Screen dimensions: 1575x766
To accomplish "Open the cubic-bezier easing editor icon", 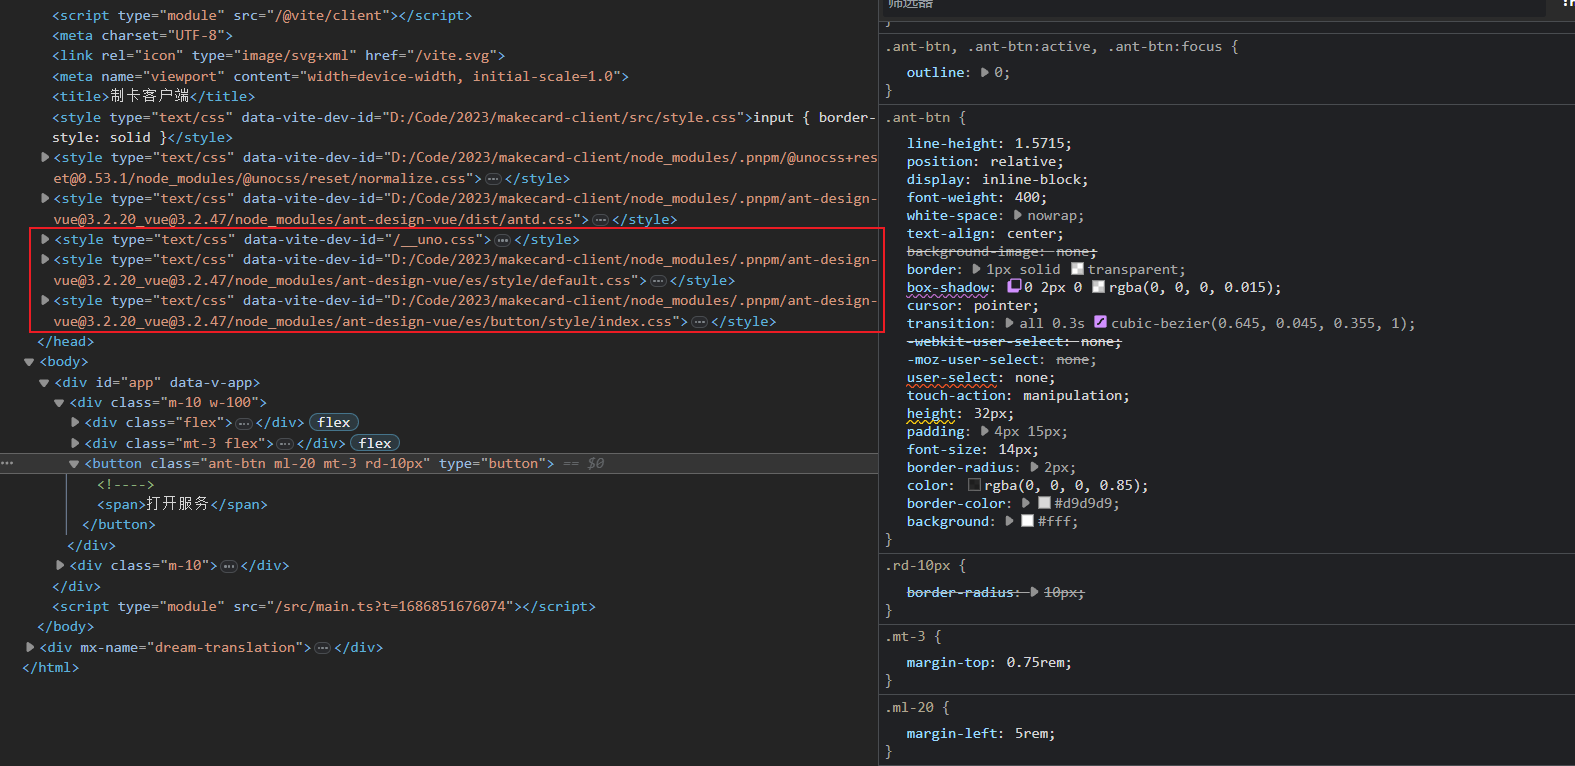I will point(1100,322).
